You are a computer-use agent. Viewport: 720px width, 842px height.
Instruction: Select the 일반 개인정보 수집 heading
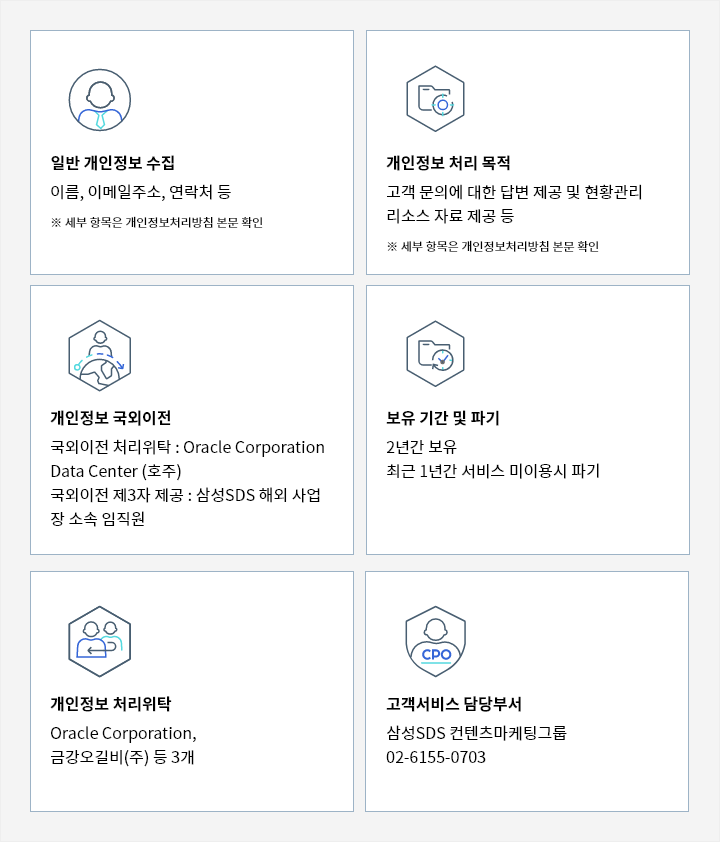(113, 163)
